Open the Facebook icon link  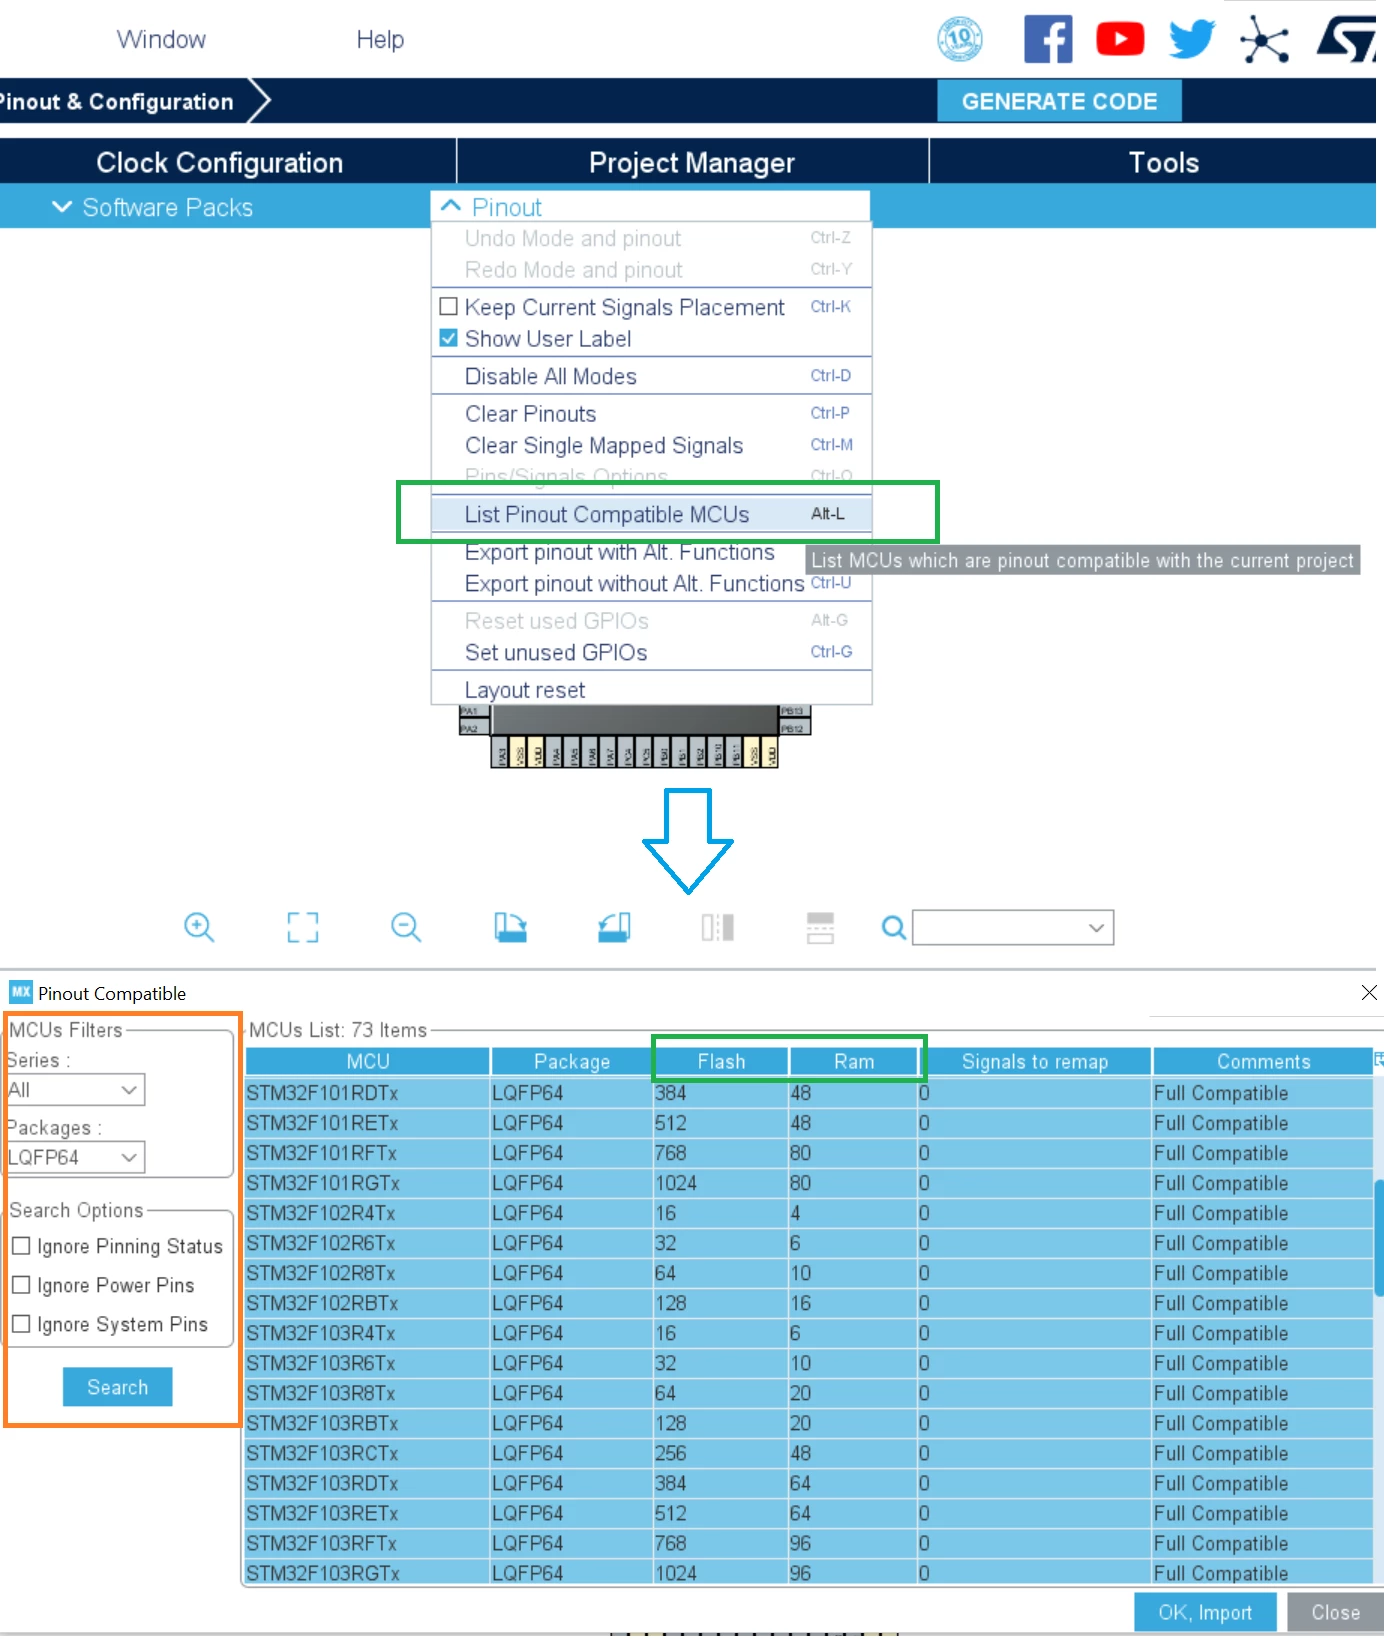[x=1048, y=39]
